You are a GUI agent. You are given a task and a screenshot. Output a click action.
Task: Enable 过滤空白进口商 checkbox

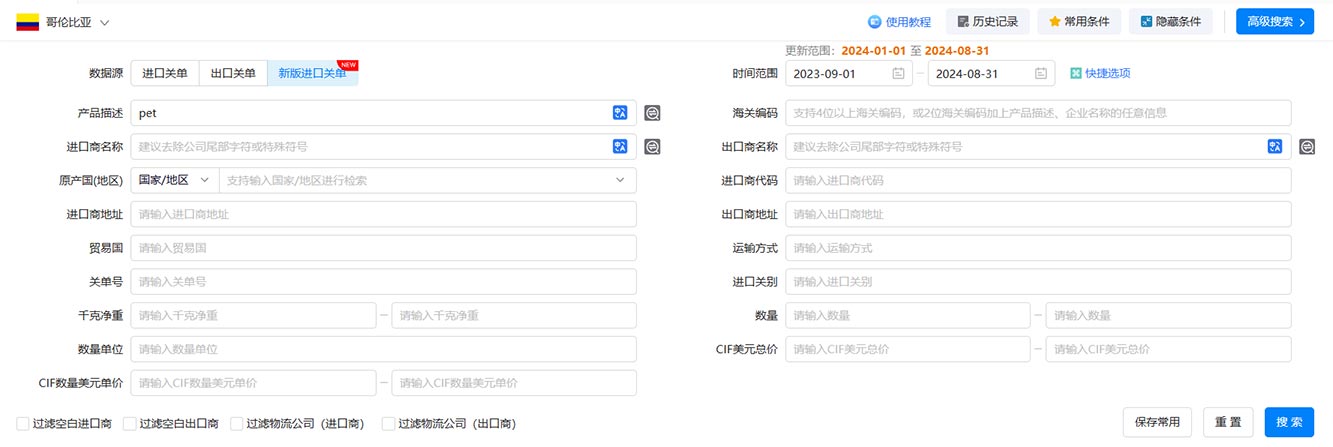(x=23, y=423)
